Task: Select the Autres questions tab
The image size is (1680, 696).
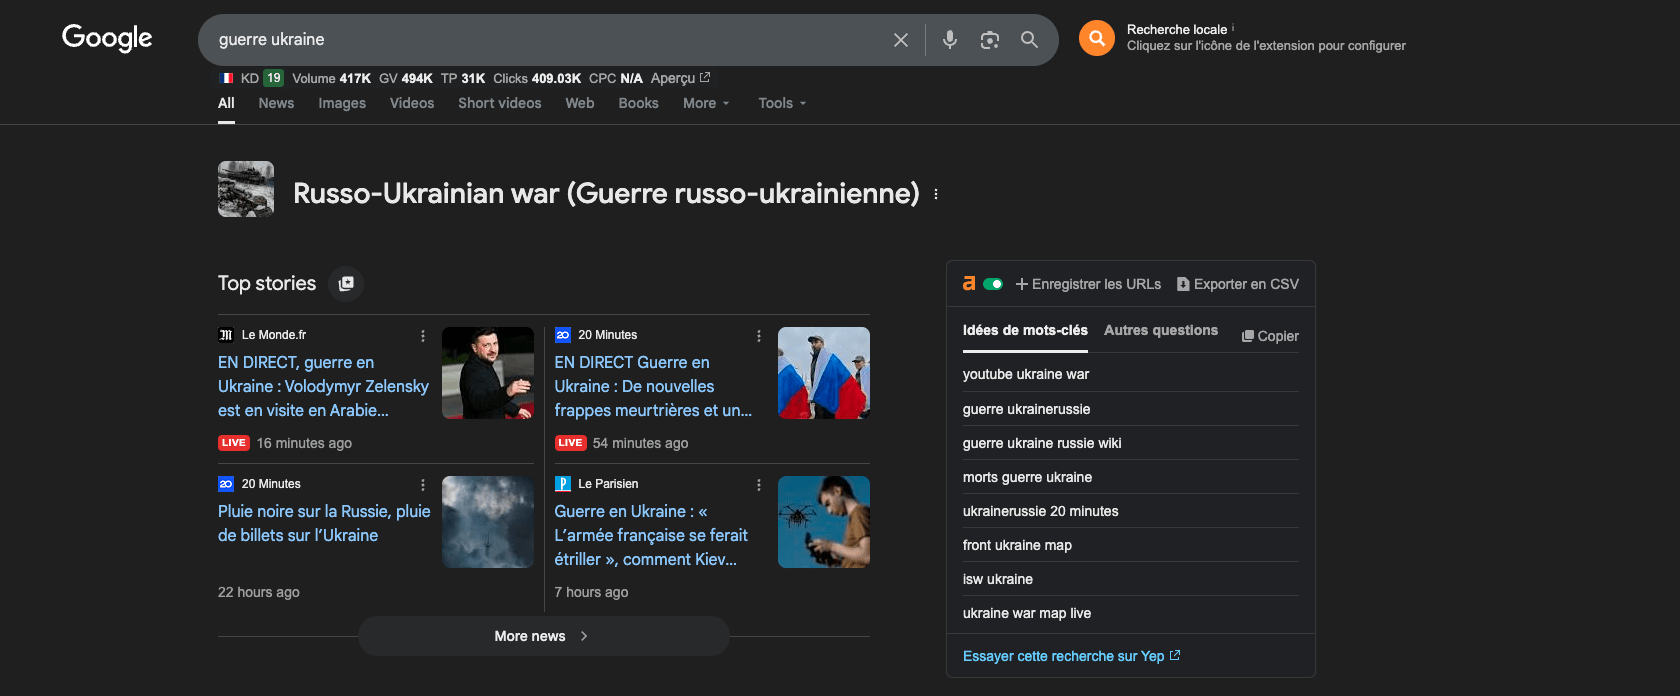Action: pyautogui.click(x=1161, y=330)
